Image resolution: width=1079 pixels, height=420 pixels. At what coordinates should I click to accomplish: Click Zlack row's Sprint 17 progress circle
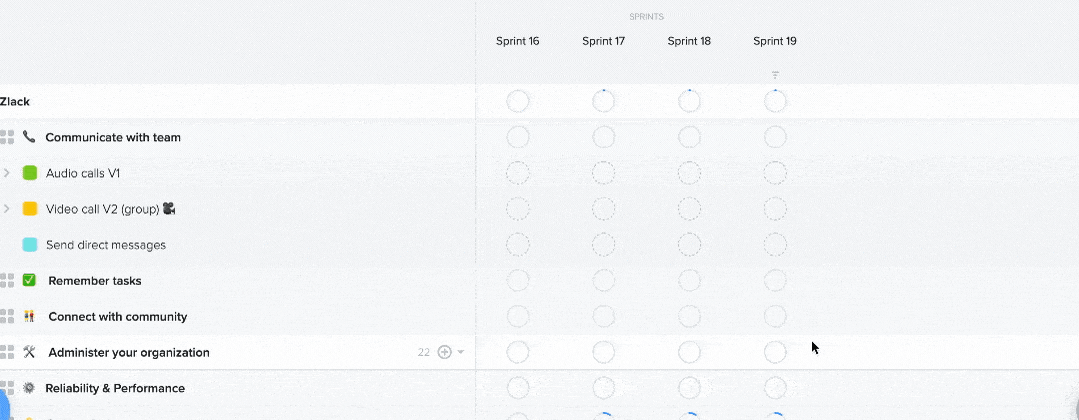[603, 101]
